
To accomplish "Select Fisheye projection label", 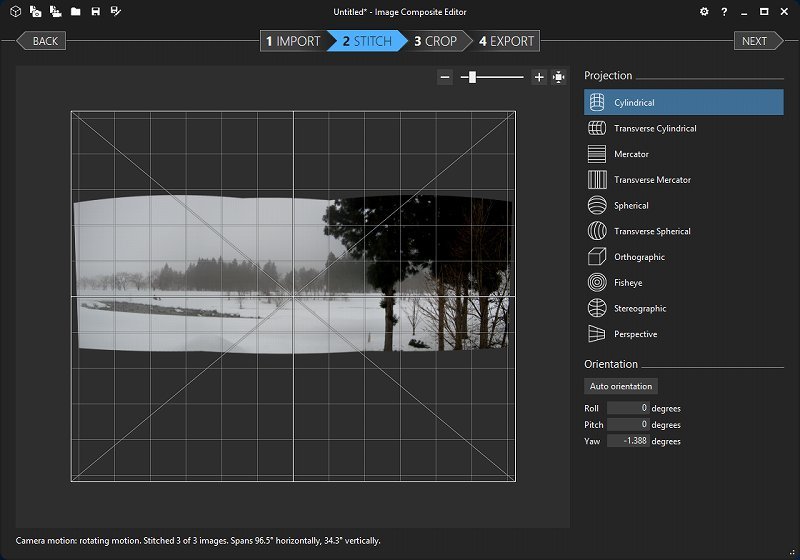I will click(628, 283).
